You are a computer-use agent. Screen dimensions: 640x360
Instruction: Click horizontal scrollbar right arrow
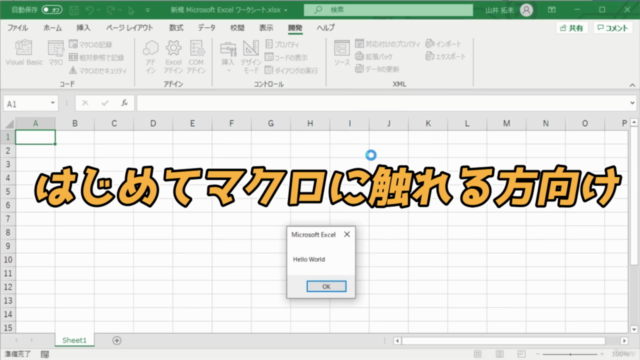tap(624, 341)
